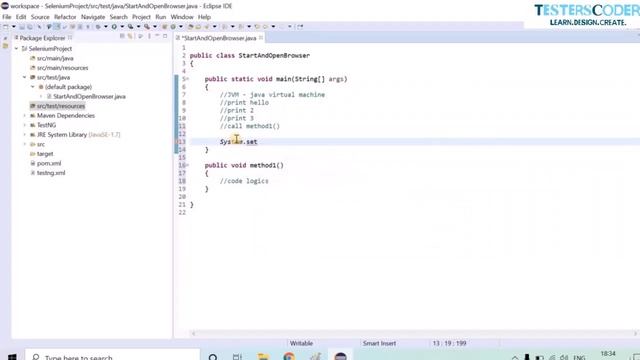640x360 pixels.
Task: Open the Window menu
Action: tap(182, 17)
